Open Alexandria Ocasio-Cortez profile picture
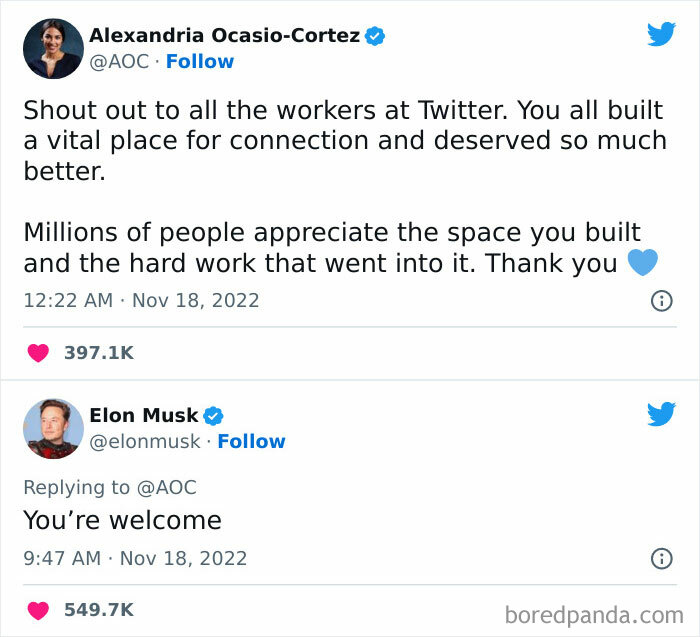Image resolution: width=700 pixels, height=637 pixels. 53,48
